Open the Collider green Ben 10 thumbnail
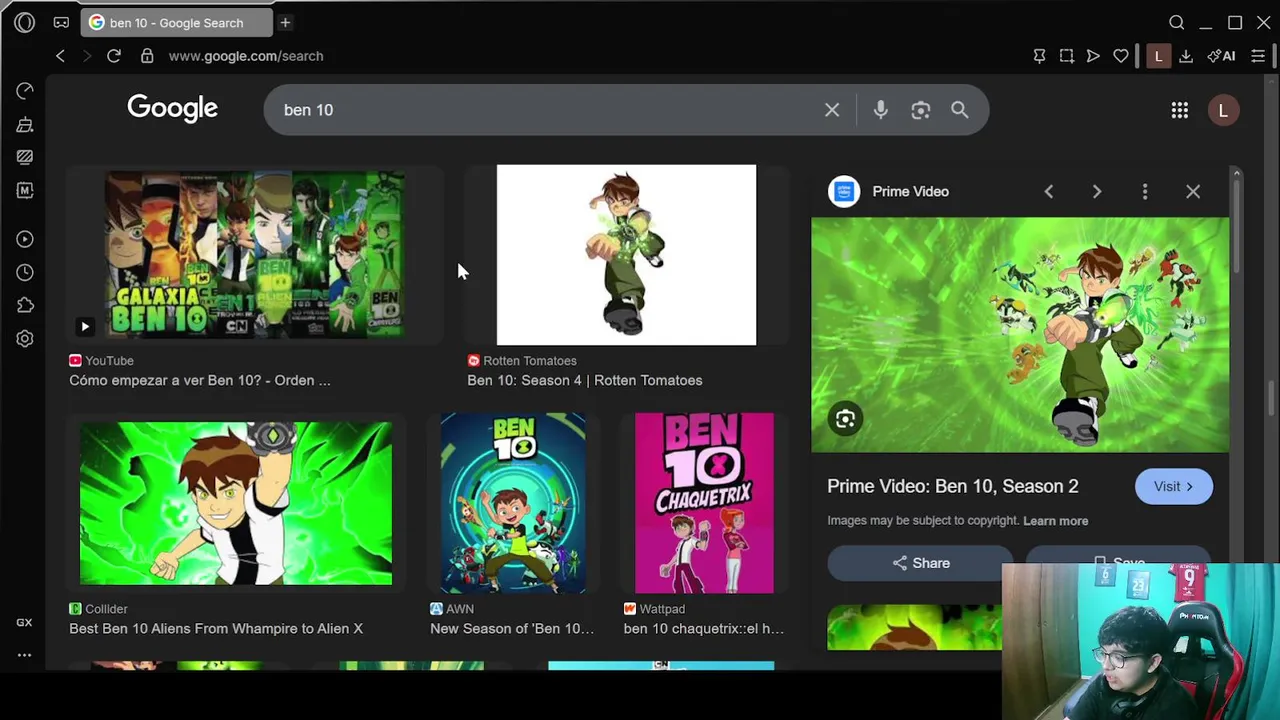The height and width of the screenshot is (720, 1280). point(236,503)
